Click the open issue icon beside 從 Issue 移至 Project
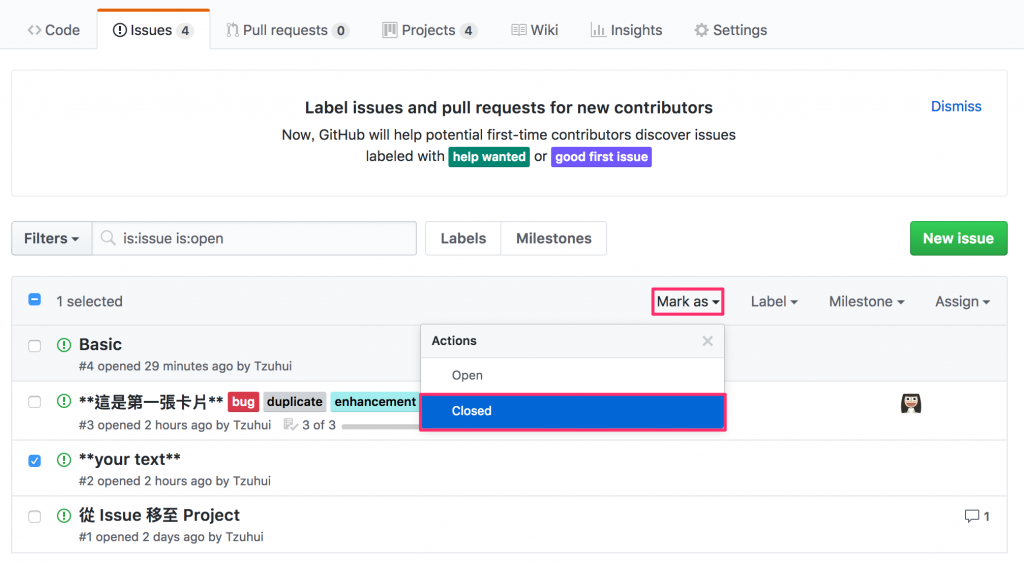Image resolution: width=1024 pixels, height=564 pixels. click(64, 516)
